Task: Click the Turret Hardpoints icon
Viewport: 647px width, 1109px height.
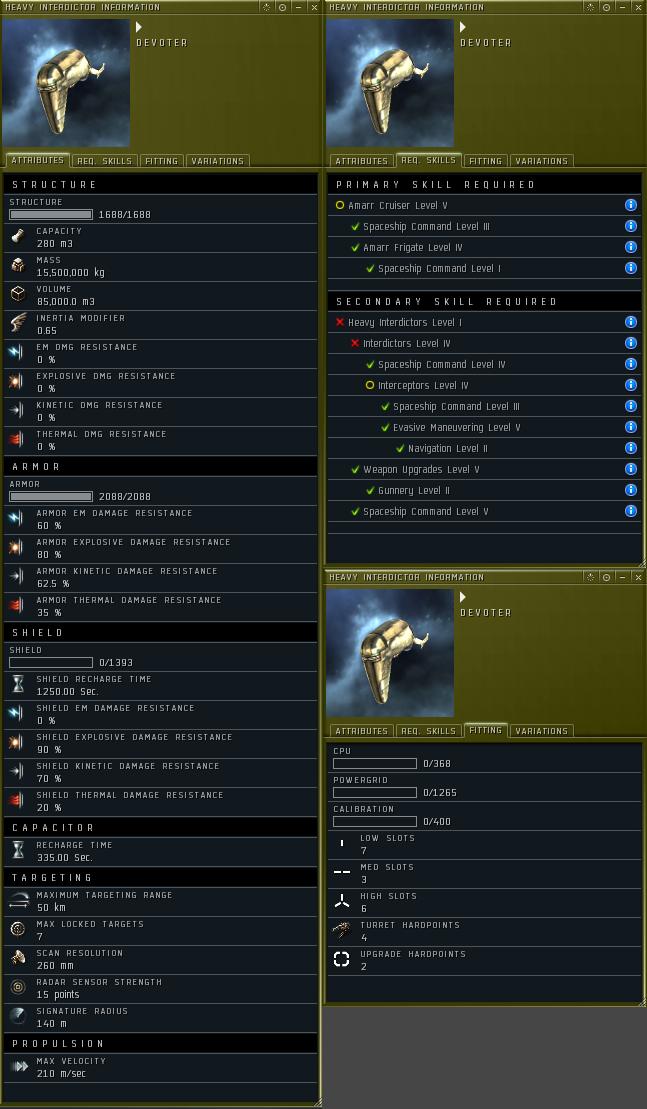Action: [x=342, y=931]
